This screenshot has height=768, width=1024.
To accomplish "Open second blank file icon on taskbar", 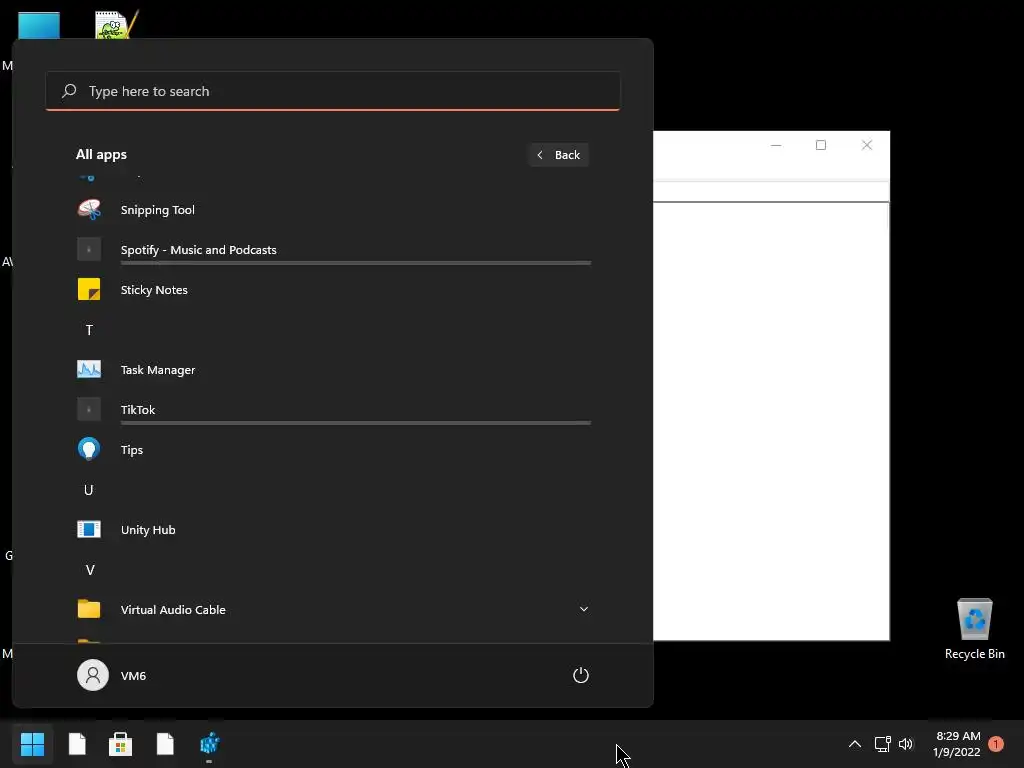I will point(165,743).
